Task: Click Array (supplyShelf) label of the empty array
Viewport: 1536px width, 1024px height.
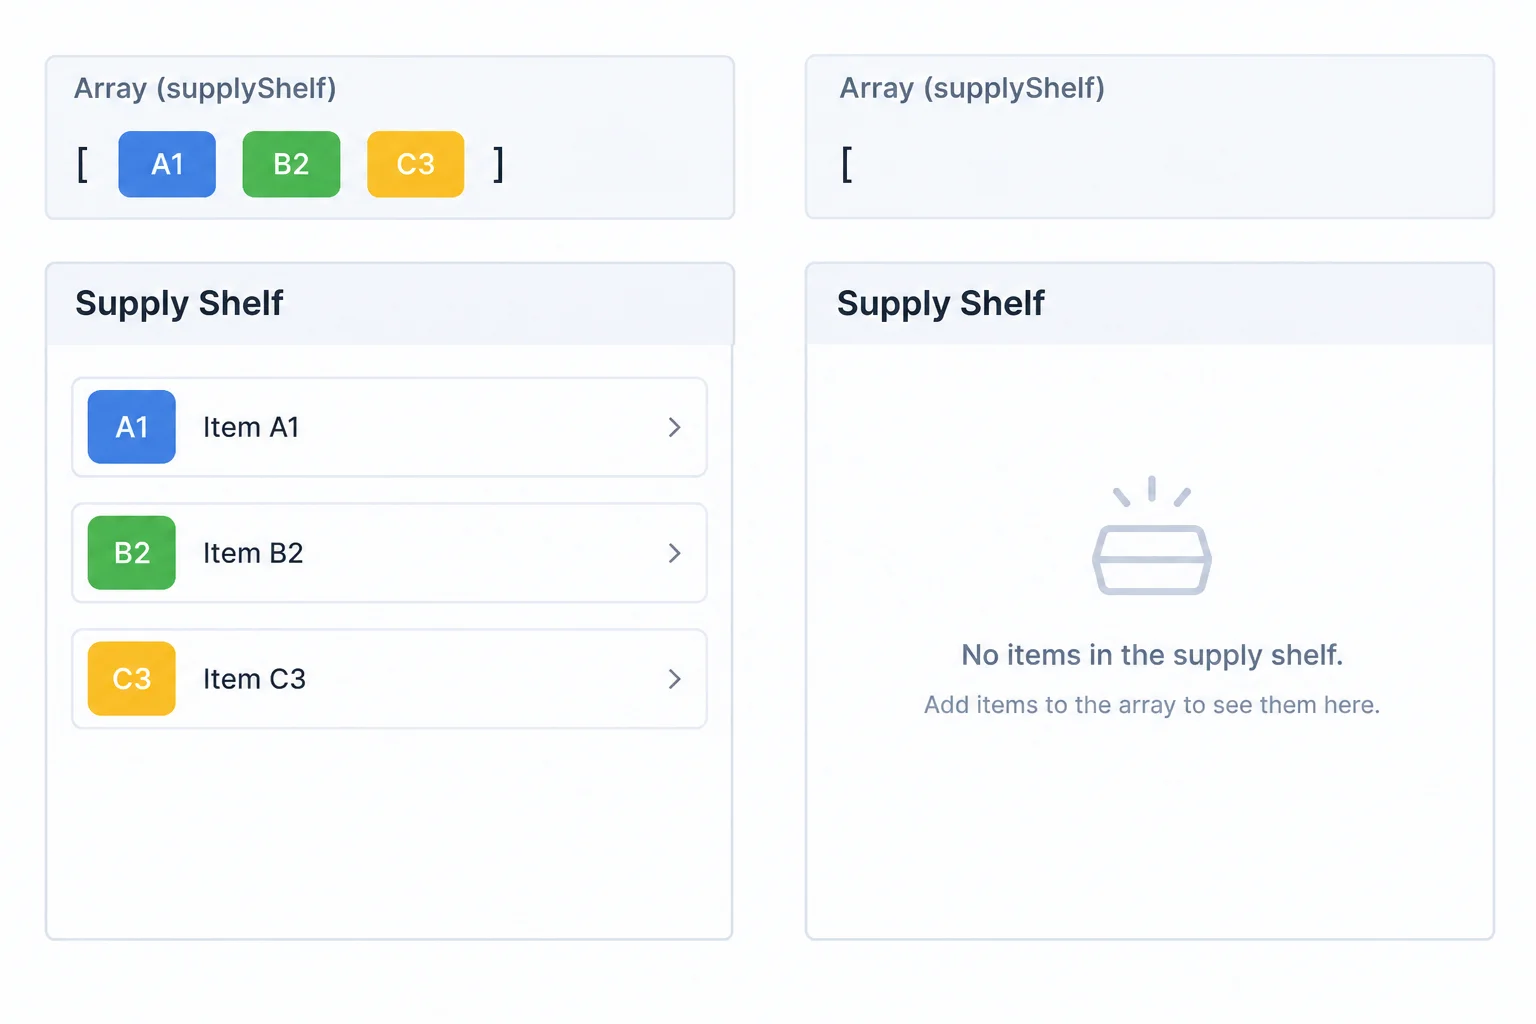Action: click(972, 89)
